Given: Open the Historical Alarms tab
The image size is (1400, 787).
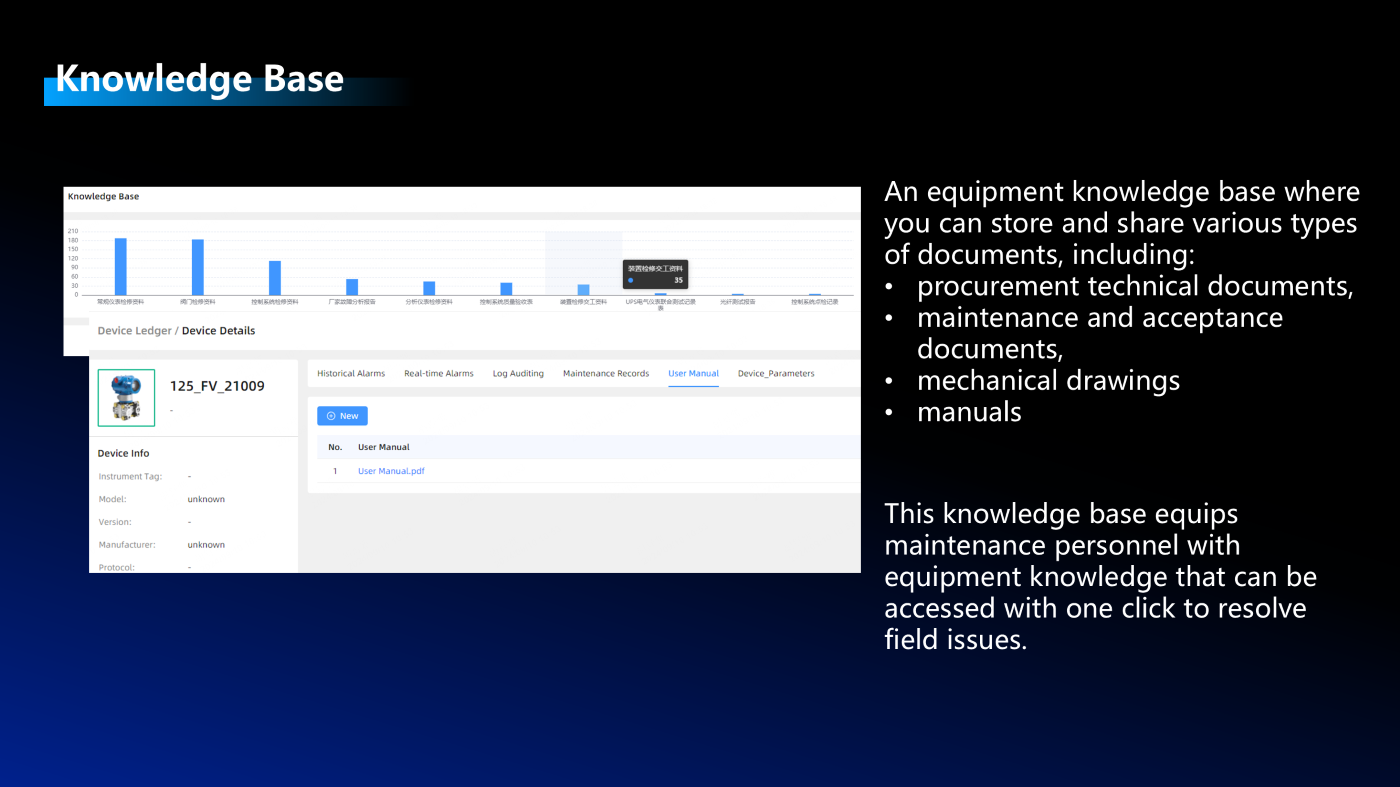Looking at the screenshot, I should [351, 374].
